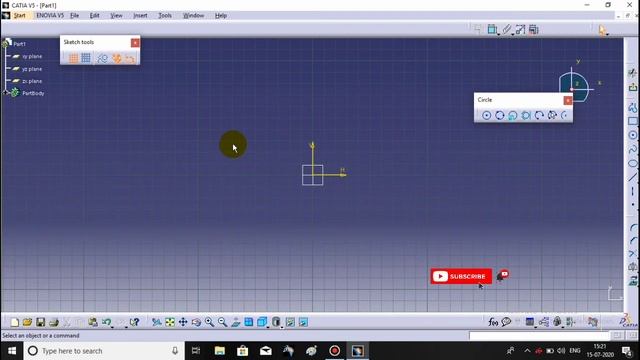The height and width of the screenshot is (360, 640).
Task: Toggle Snap to Point in Sketch tools
Action: 86,58
